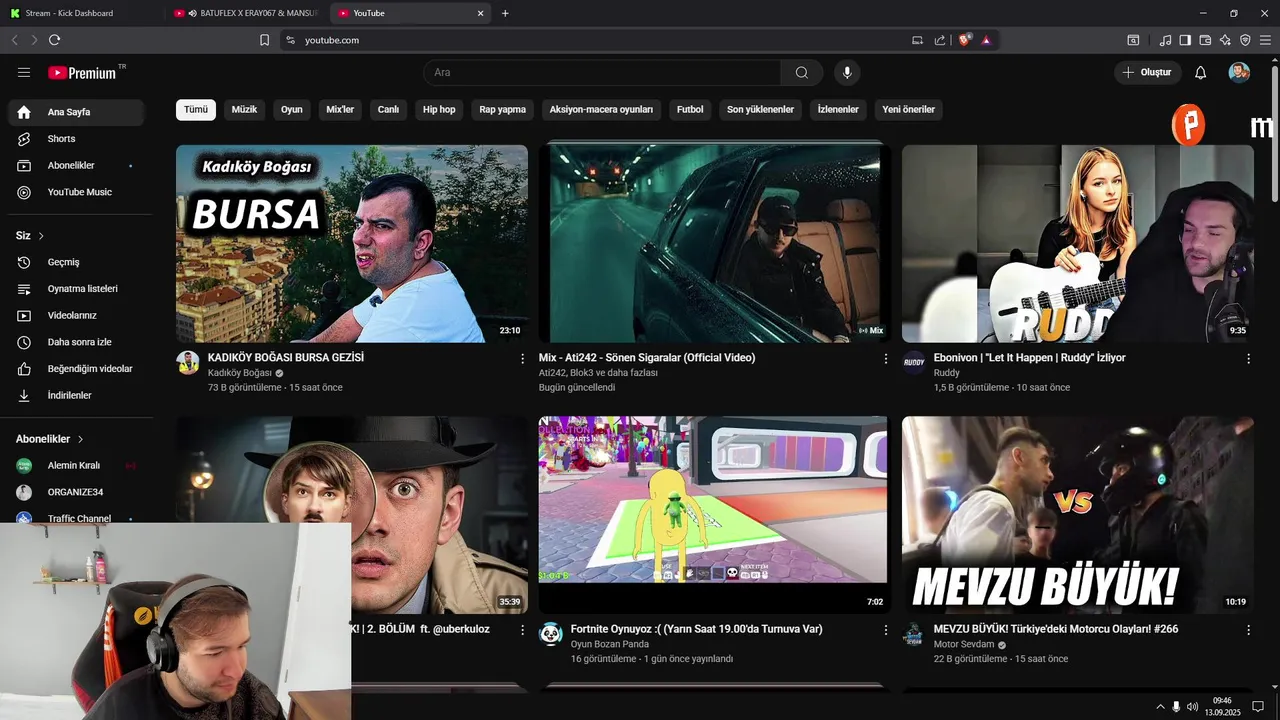Viewport: 1280px width, 720px height.
Task: Toggle the browser sidebar panel icon
Action: pyautogui.click(x=1185, y=40)
